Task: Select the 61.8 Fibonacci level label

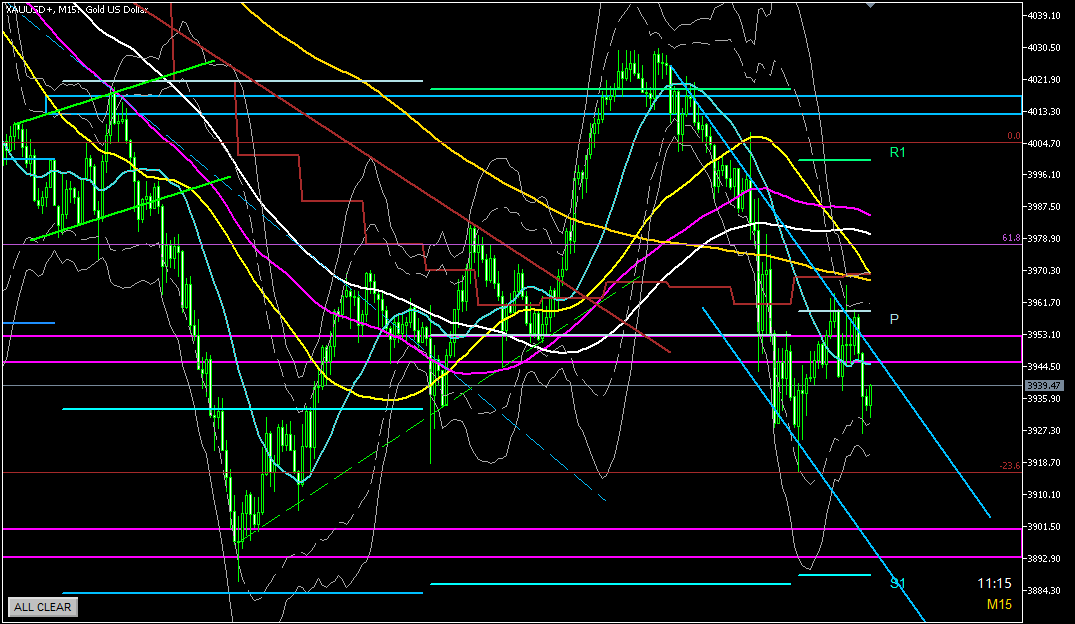Action: (1010, 238)
